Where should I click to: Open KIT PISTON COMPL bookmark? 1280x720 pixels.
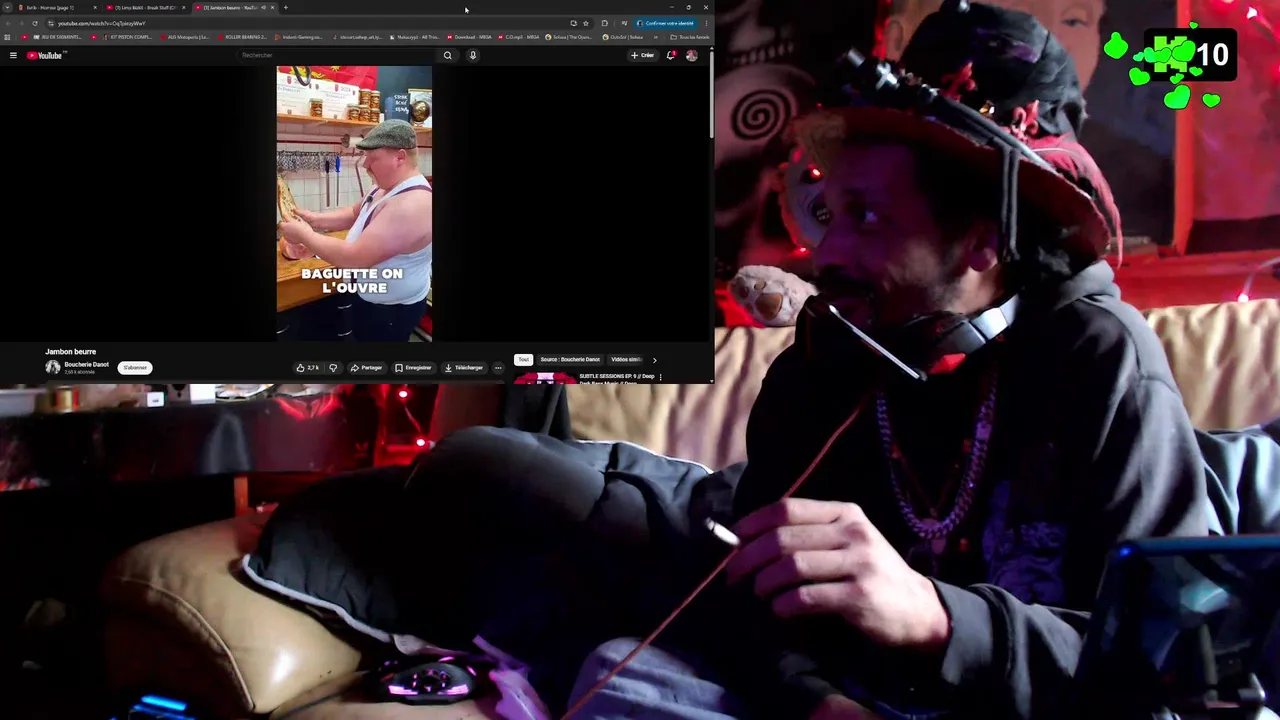tap(128, 37)
